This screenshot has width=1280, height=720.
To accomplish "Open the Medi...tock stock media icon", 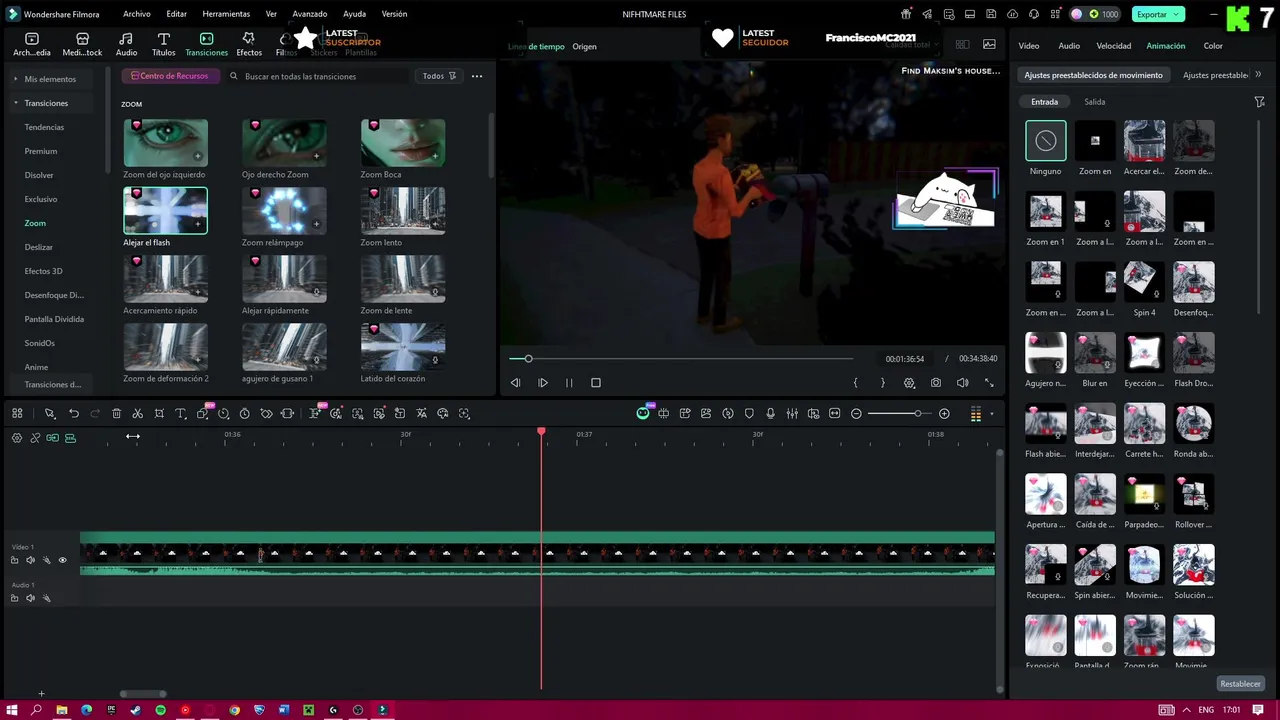I will click(82, 44).
